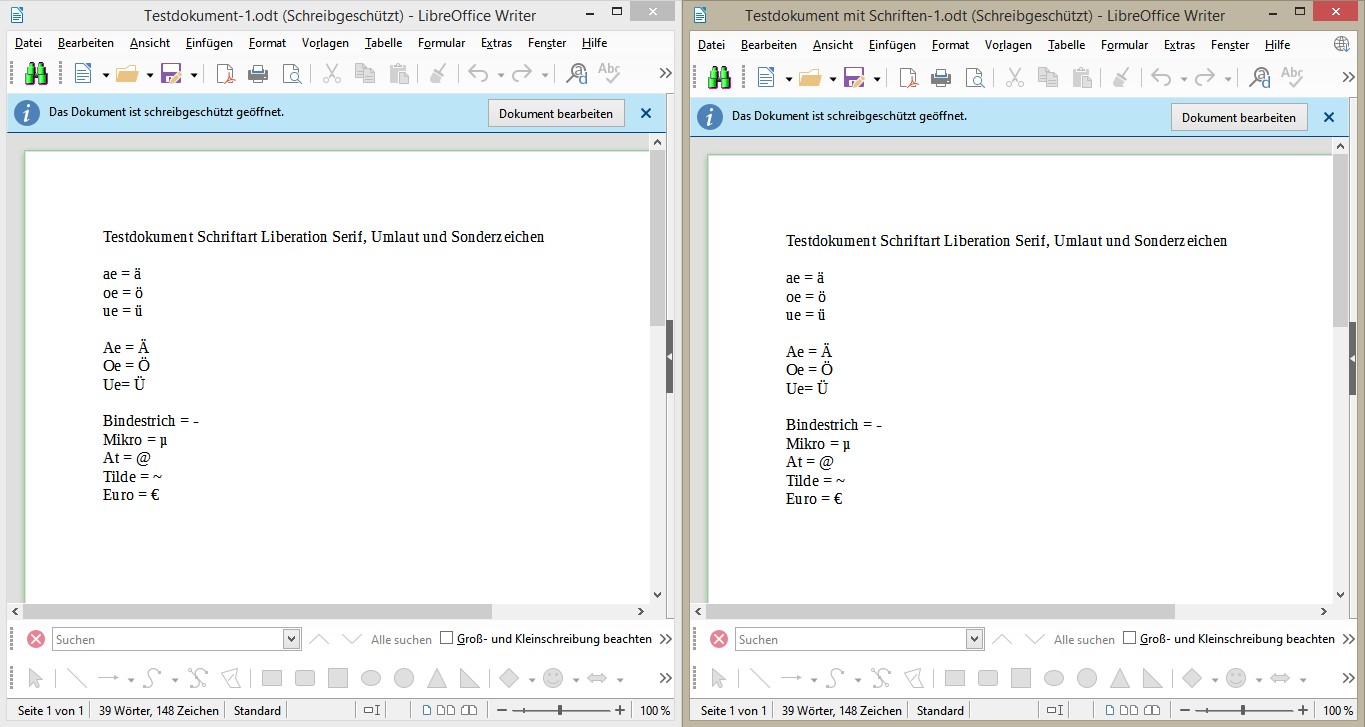This screenshot has width=1365, height=727.
Task: Dismiss read-only infobar in Schriften-1 window
Action: tap(1329, 117)
